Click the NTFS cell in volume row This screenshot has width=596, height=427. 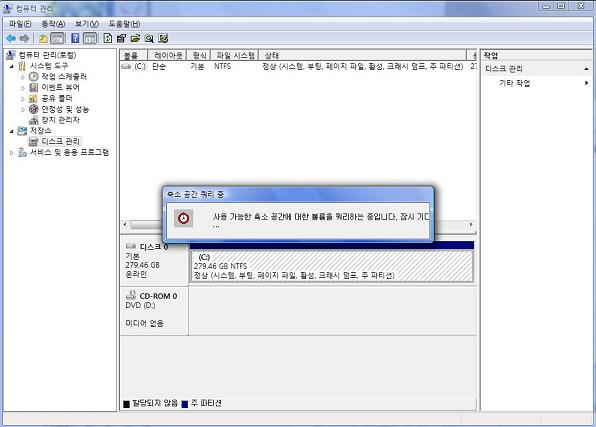[x=222, y=67]
